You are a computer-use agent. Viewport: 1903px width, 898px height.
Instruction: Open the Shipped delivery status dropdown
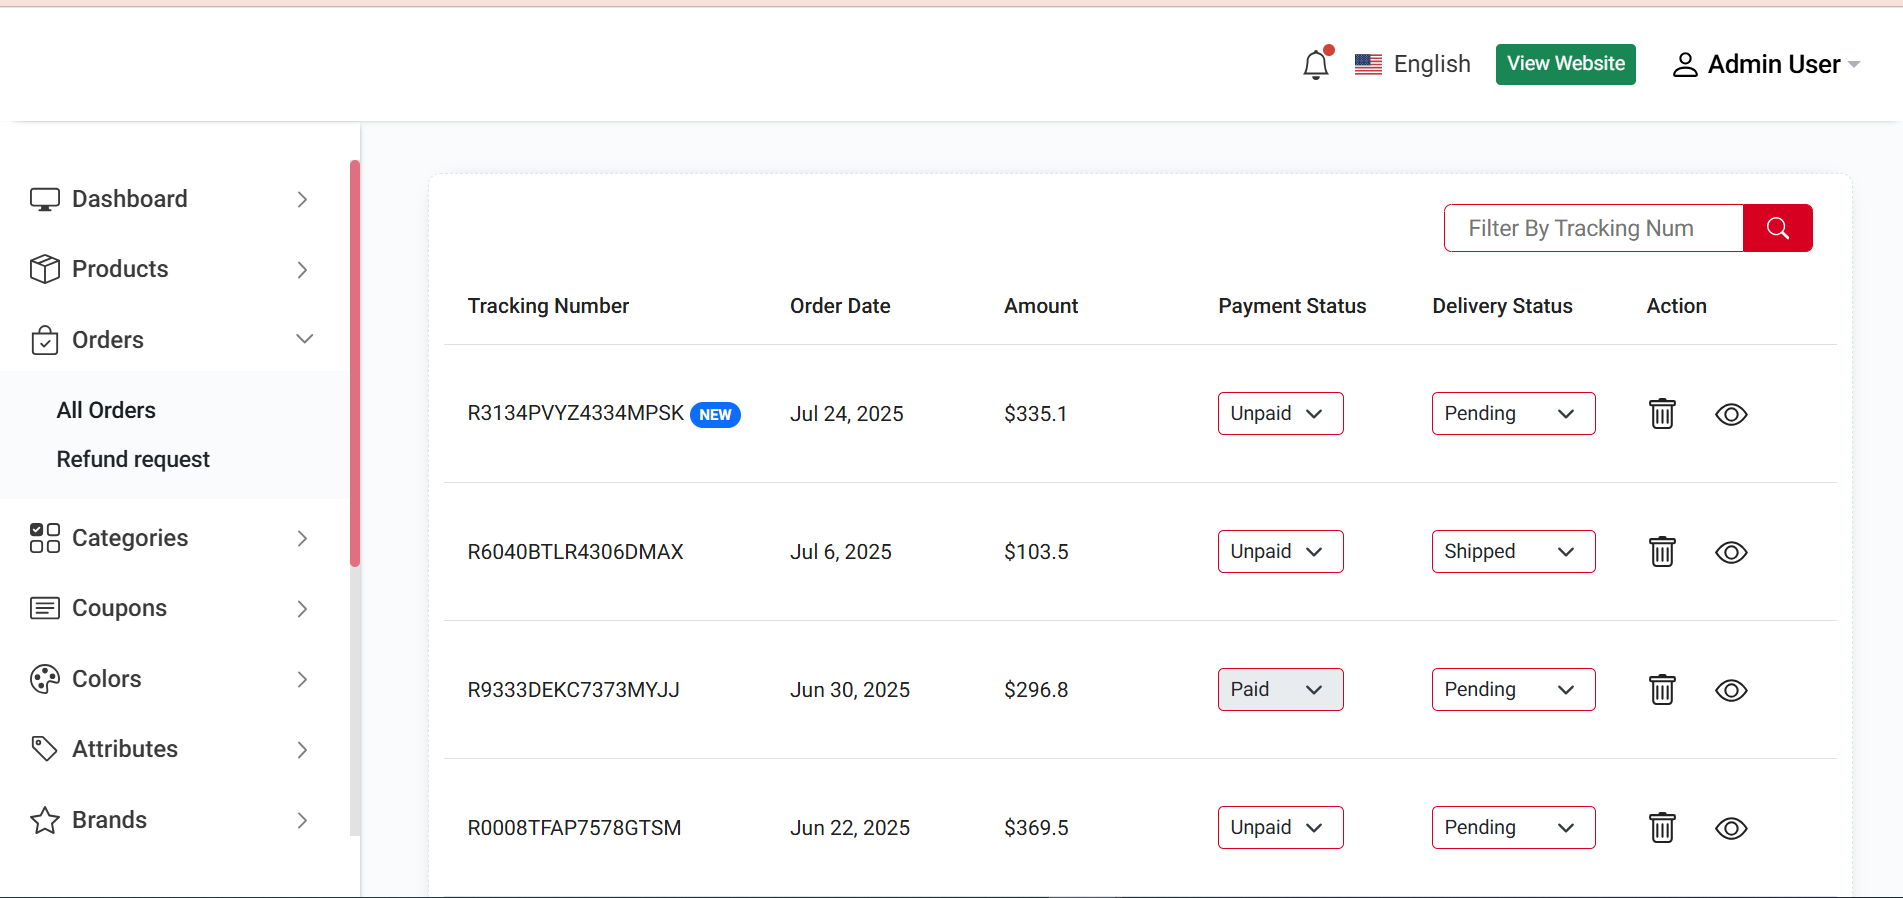coord(1512,552)
